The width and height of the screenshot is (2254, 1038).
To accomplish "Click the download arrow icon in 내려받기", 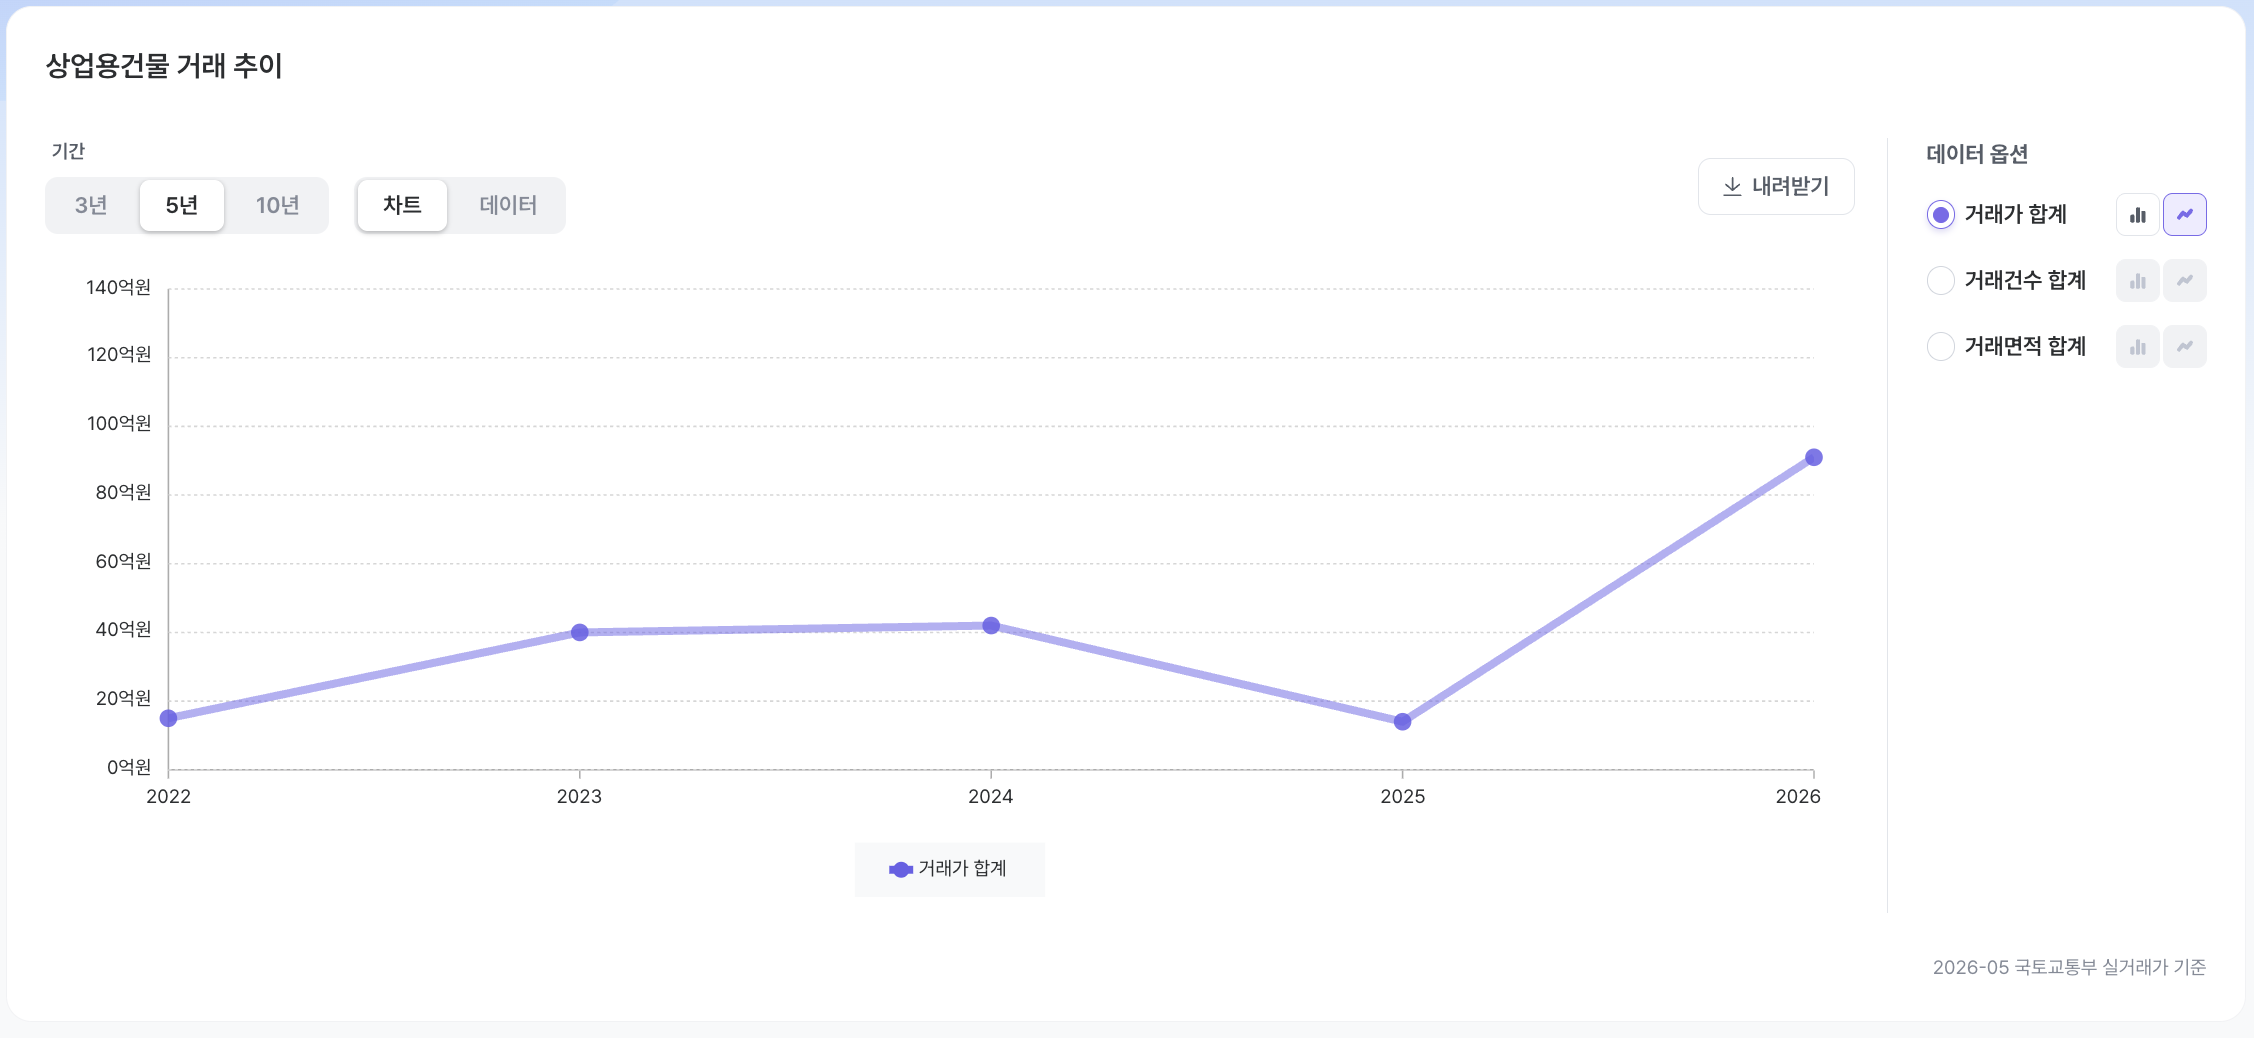I will pyautogui.click(x=1732, y=187).
